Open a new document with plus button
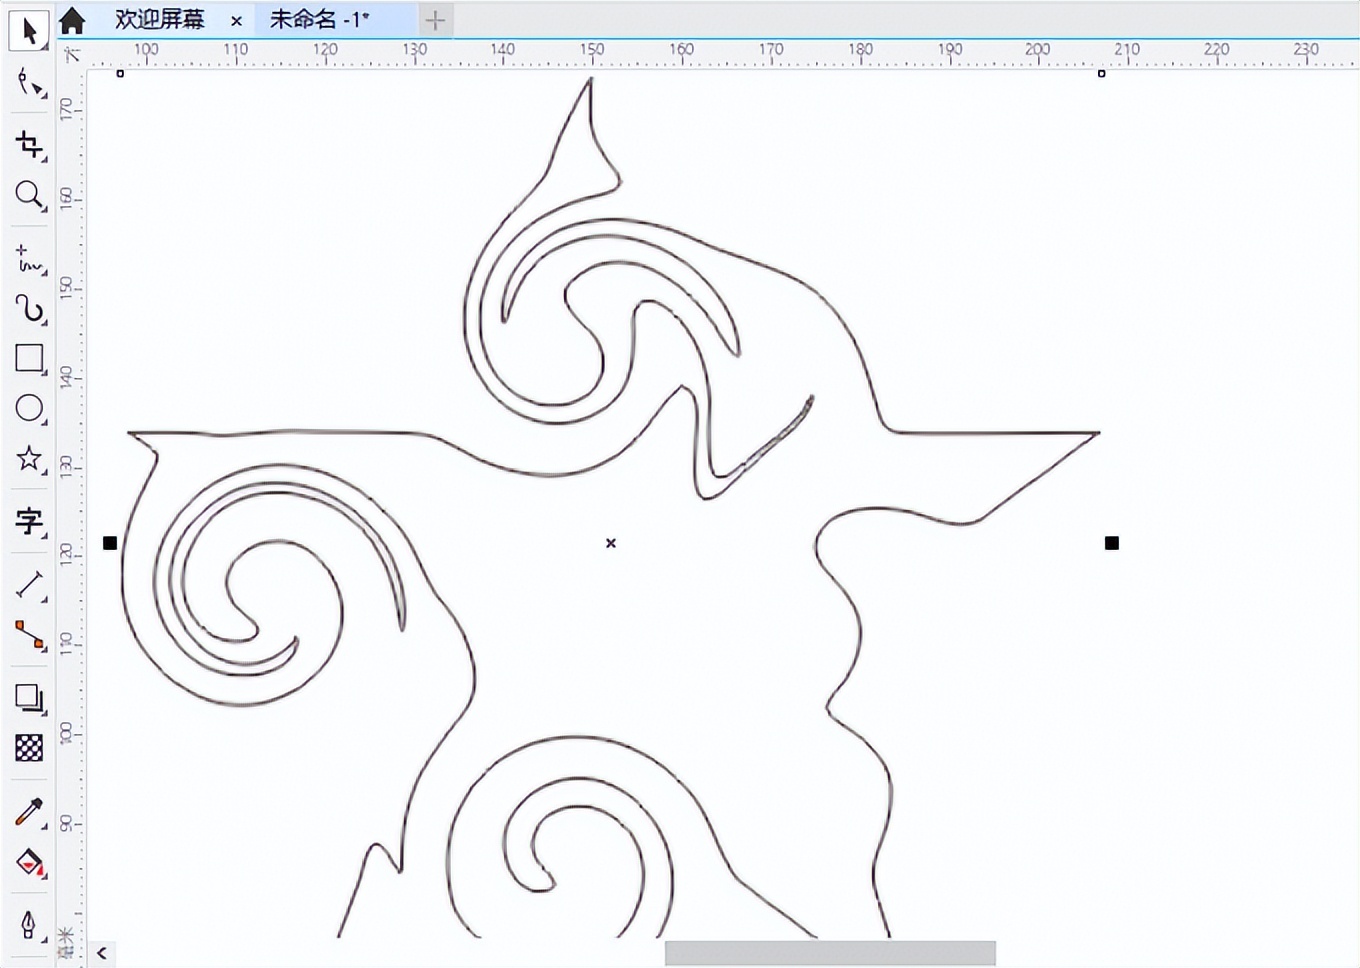1360x968 pixels. pos(435,20)
